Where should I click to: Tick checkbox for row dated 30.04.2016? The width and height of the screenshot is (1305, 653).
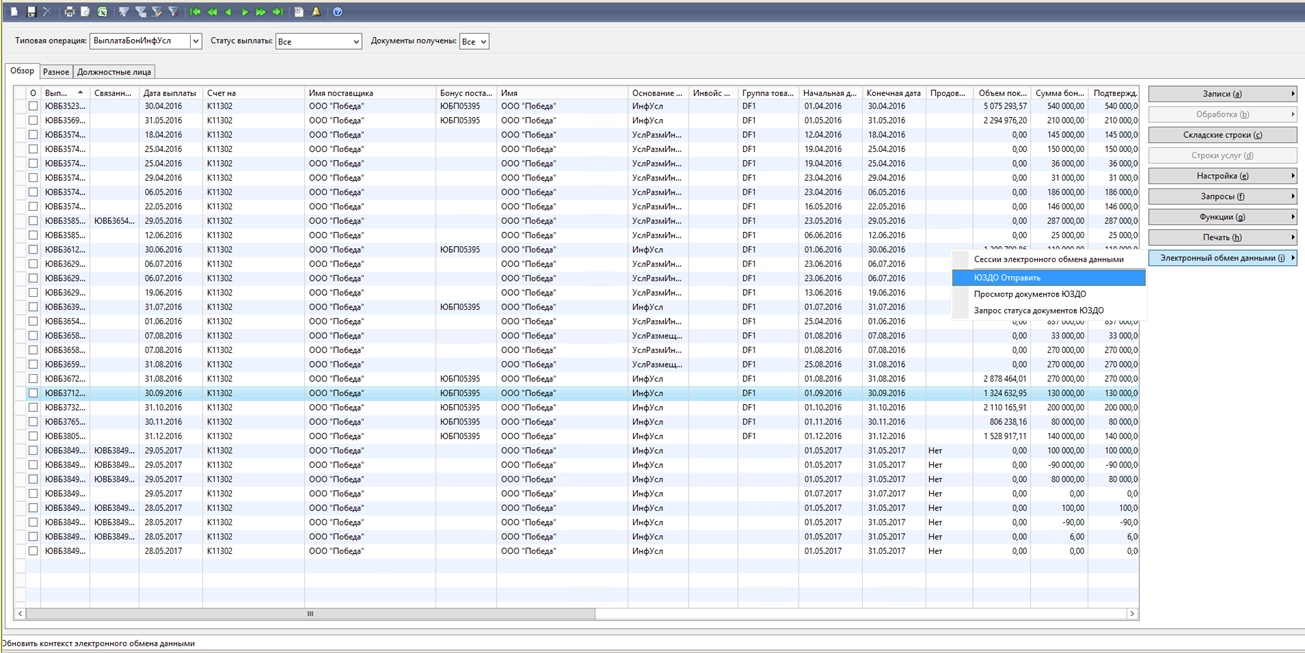point(33,106)
